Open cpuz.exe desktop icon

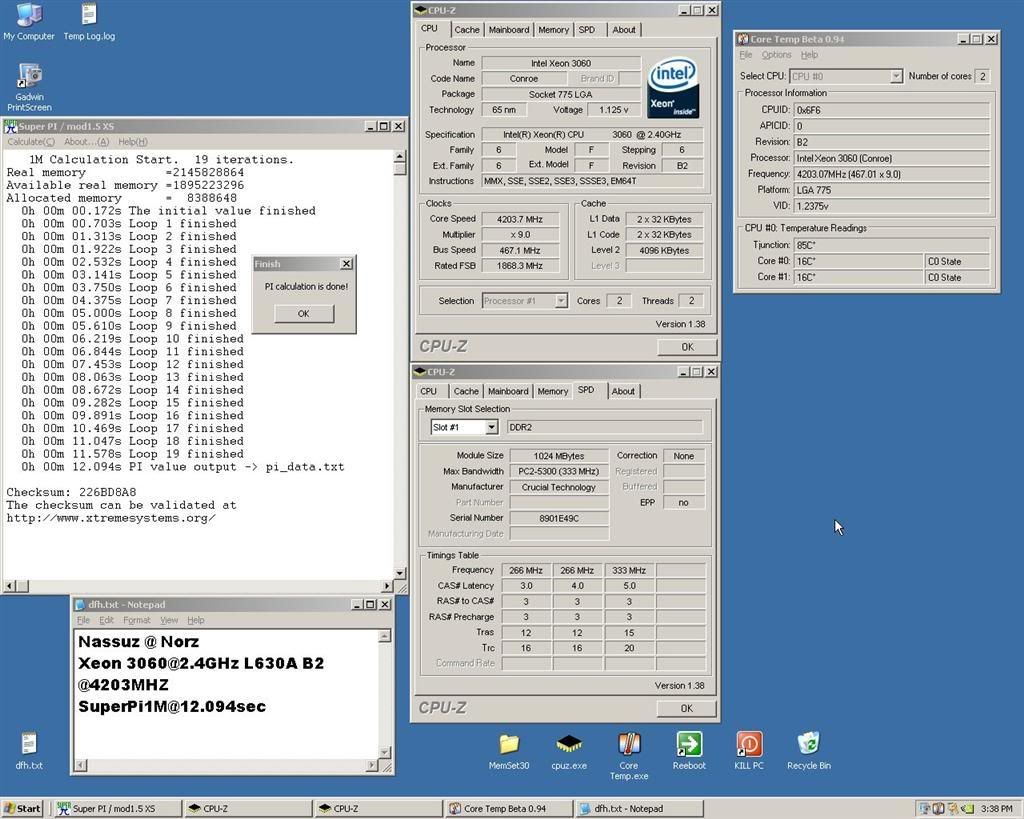click(x=569, y=745)
